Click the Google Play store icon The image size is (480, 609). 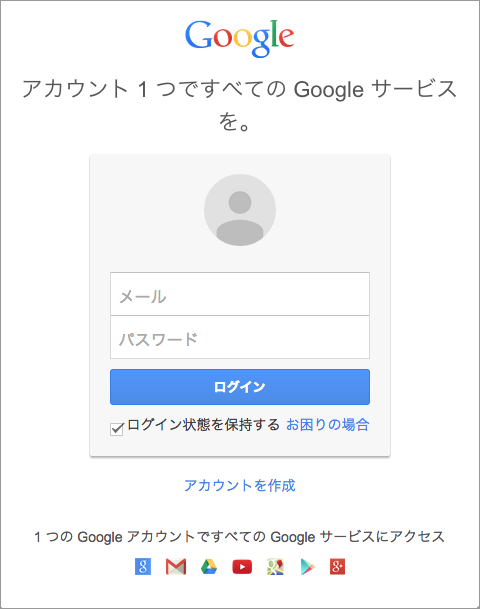[x=308, y=567]
